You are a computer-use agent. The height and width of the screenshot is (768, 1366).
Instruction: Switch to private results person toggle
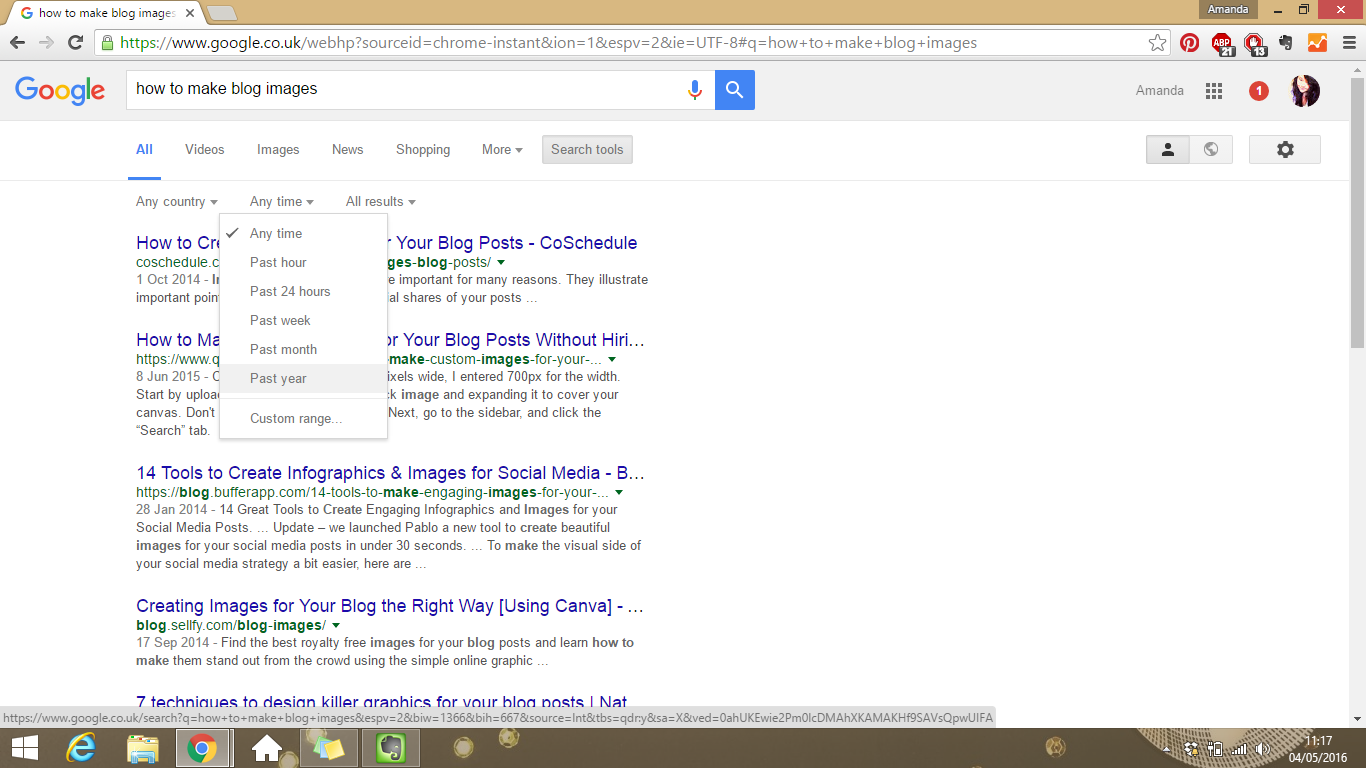(1168, 149)
